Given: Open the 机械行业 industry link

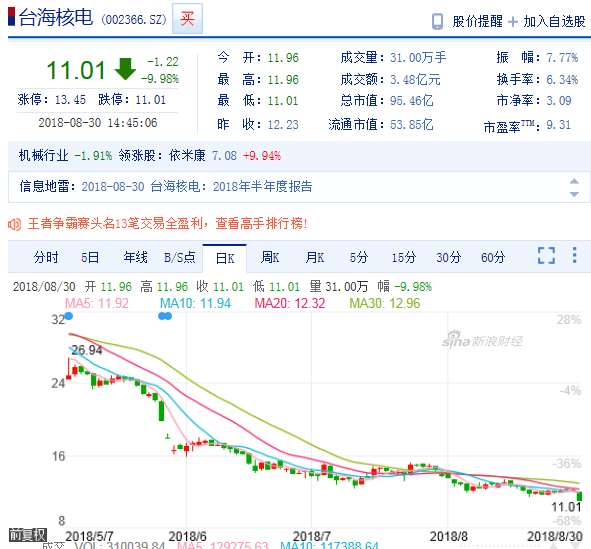Looking at the screenshot, I should point(44,155).
